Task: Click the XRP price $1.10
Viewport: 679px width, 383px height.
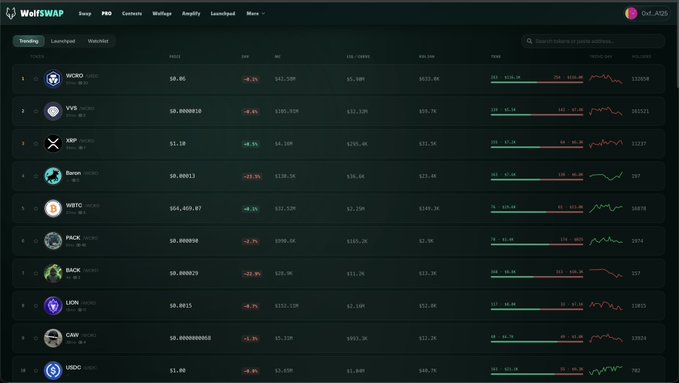Action: (x=178, y=143)
